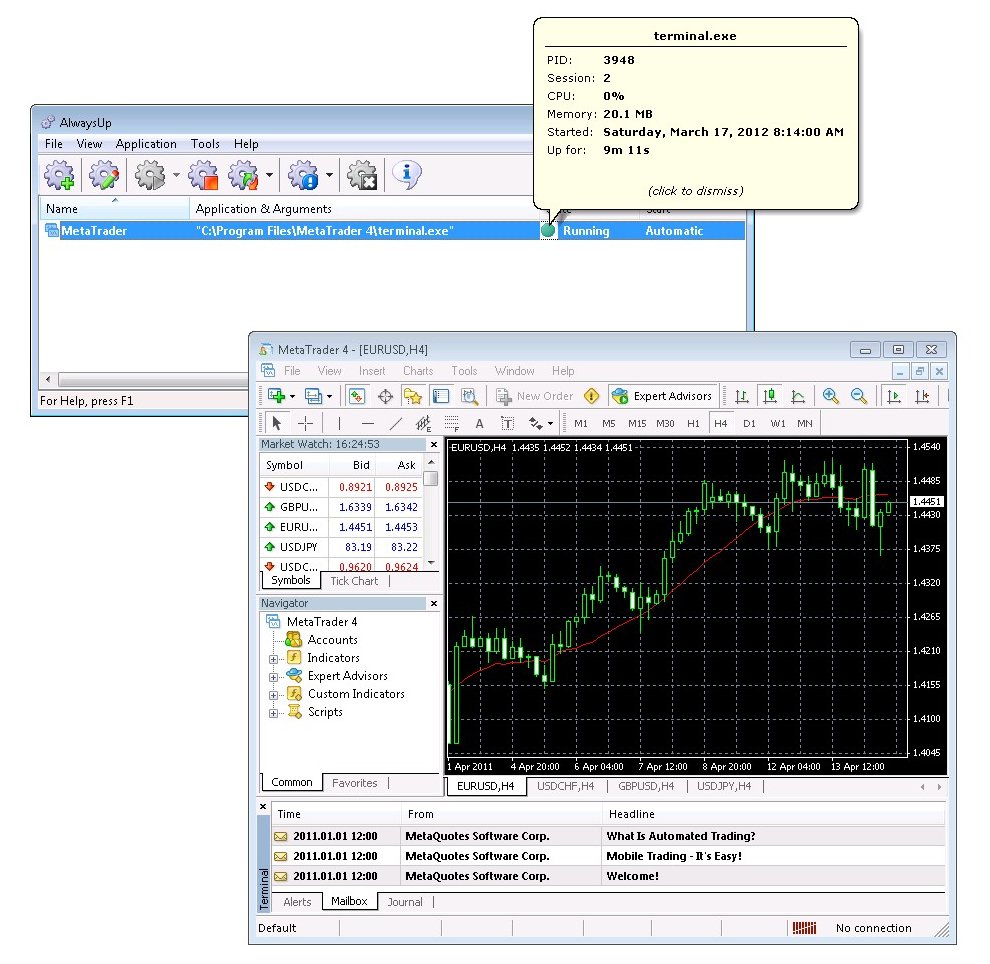Open AlwaysUp View menu

[x=89, y=144]
